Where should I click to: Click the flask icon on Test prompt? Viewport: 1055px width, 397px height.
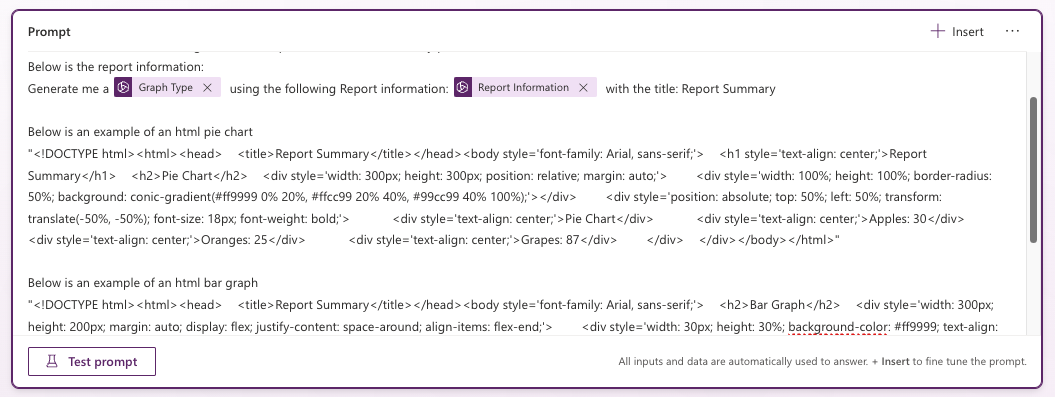point(52,362)
